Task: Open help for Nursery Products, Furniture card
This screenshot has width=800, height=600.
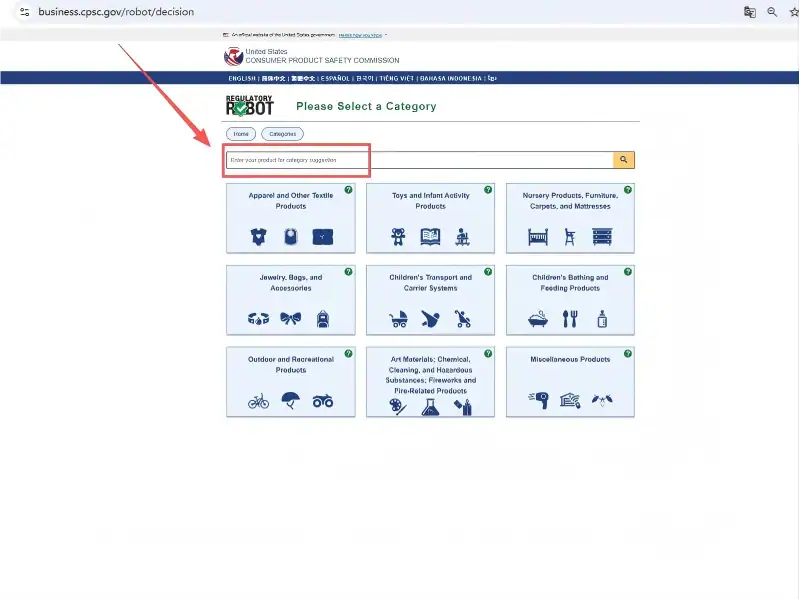Action: tap(628, 190)
